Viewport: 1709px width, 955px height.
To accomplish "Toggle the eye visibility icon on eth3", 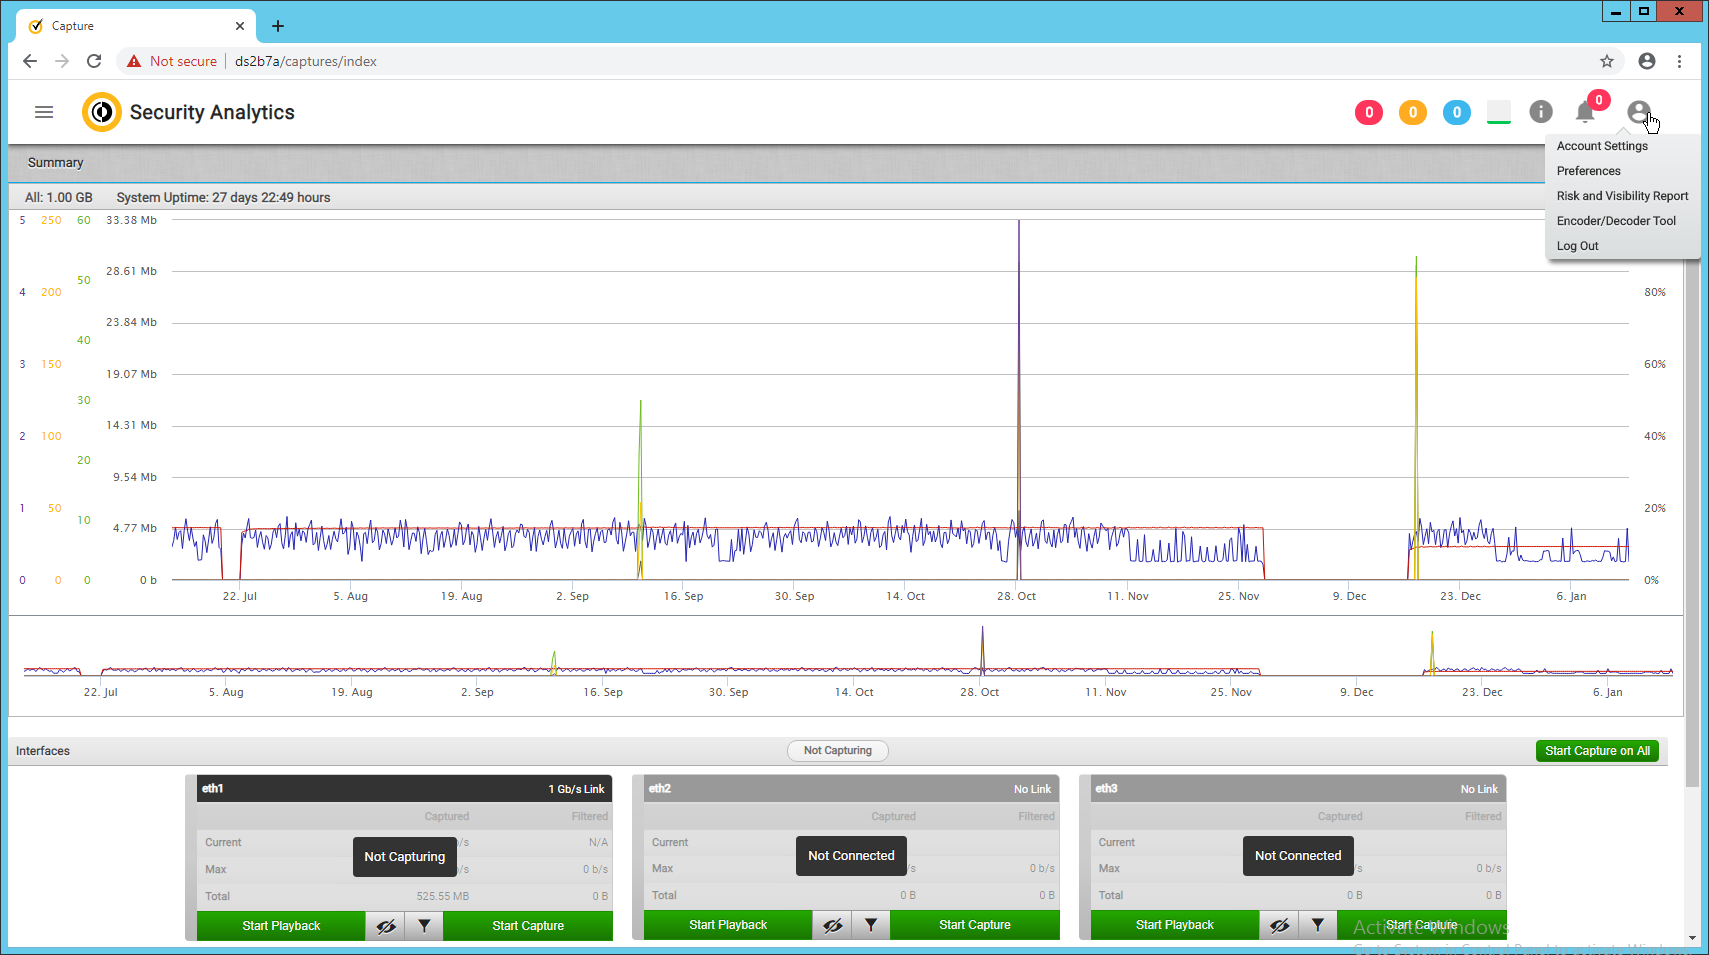I will (1279, 925).
